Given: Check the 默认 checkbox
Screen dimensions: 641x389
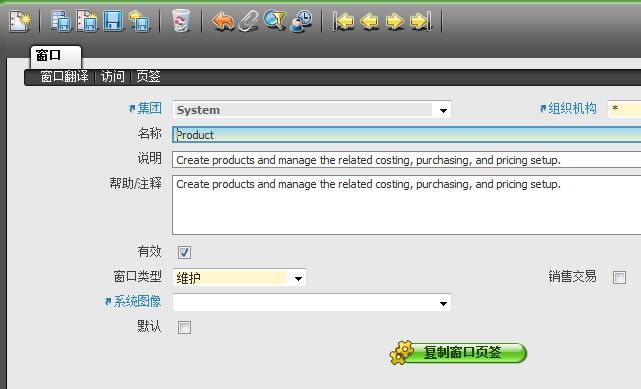Looking at the screenshot, I should pyautogui.click(x=184, y=327).
